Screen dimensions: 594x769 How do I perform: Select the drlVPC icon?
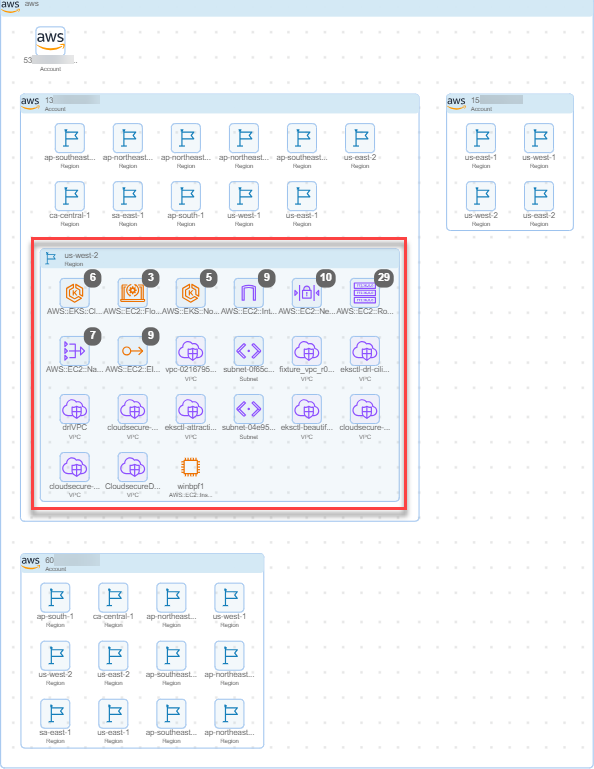pos(75,409)
